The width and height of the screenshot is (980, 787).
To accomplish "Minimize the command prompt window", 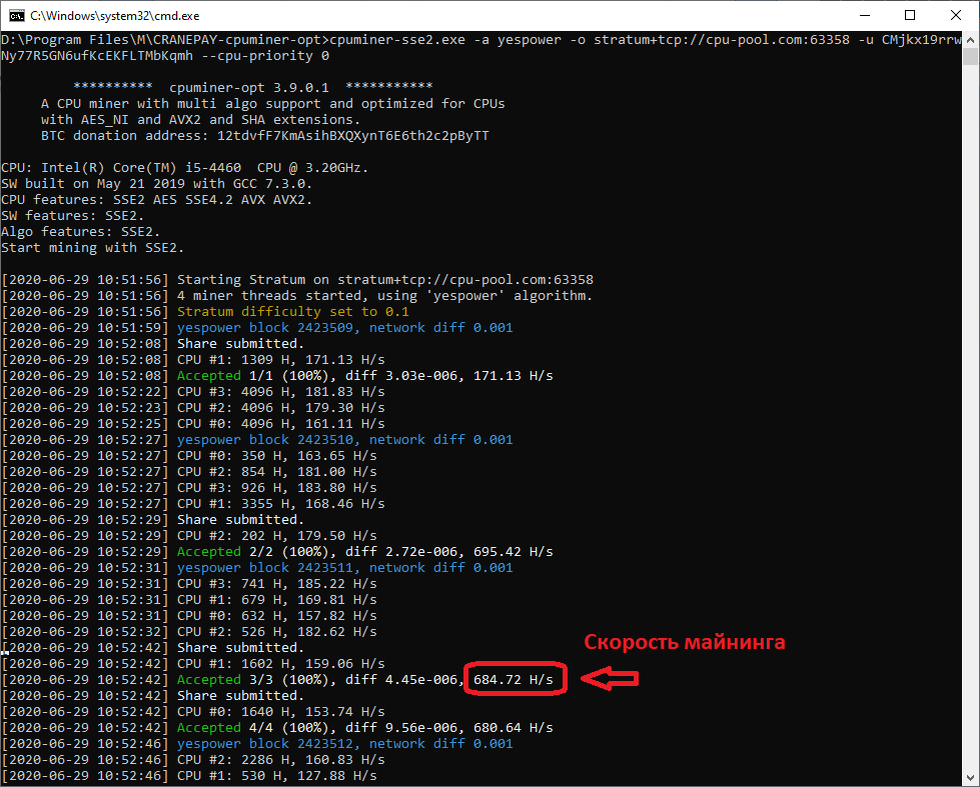I will pos(865,16).
